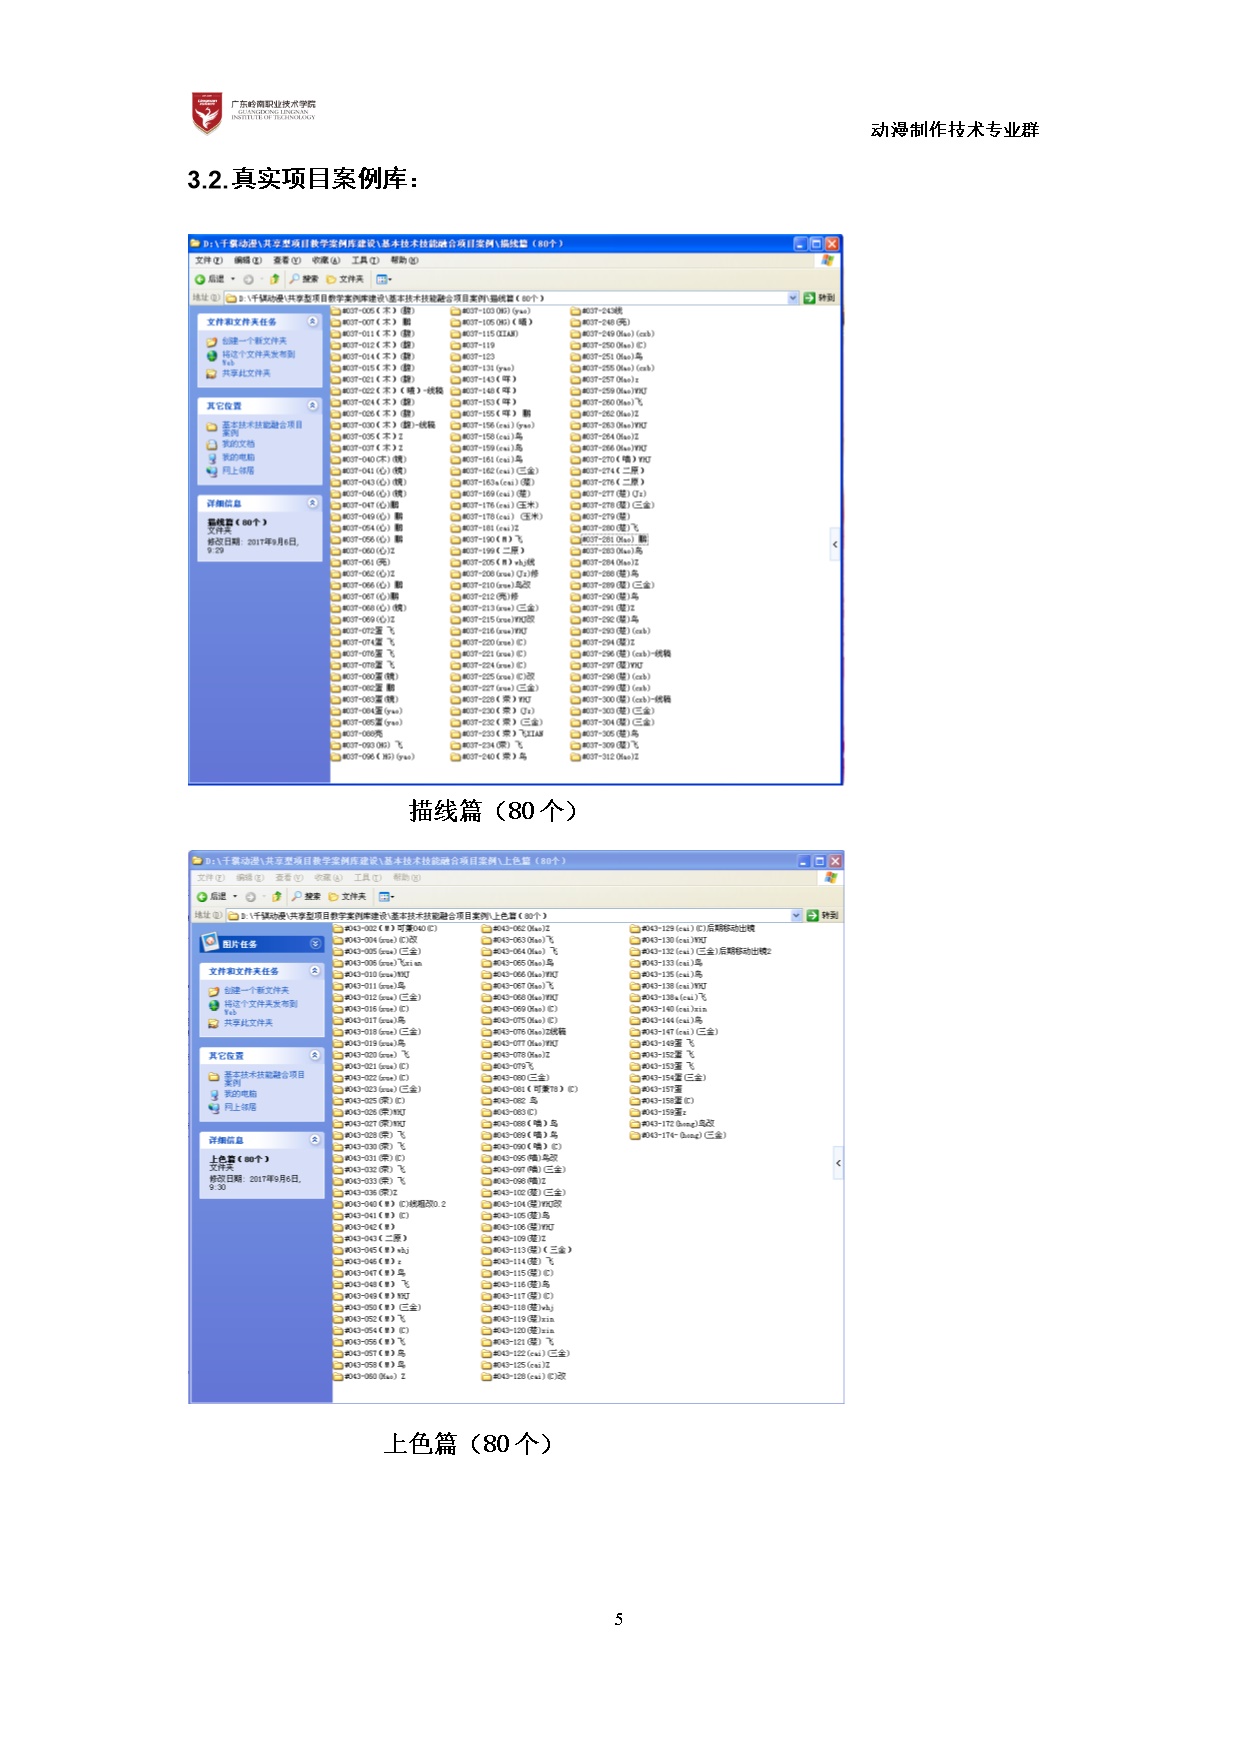Collapse the 详细信息 panel in the 上色篇 window

(x=314, y=1140)
